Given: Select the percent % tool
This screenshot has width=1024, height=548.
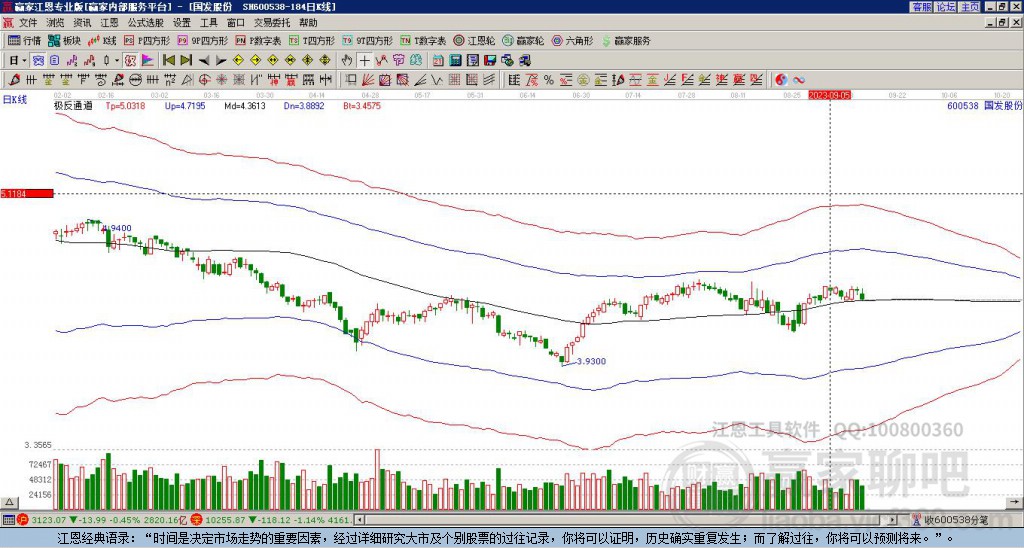Looking at the screenshot, I should tap(549, 80).
